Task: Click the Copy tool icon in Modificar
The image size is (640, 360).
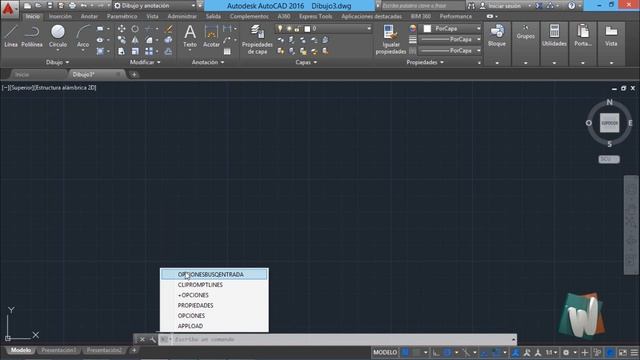Action: click(x=122, y=40)
